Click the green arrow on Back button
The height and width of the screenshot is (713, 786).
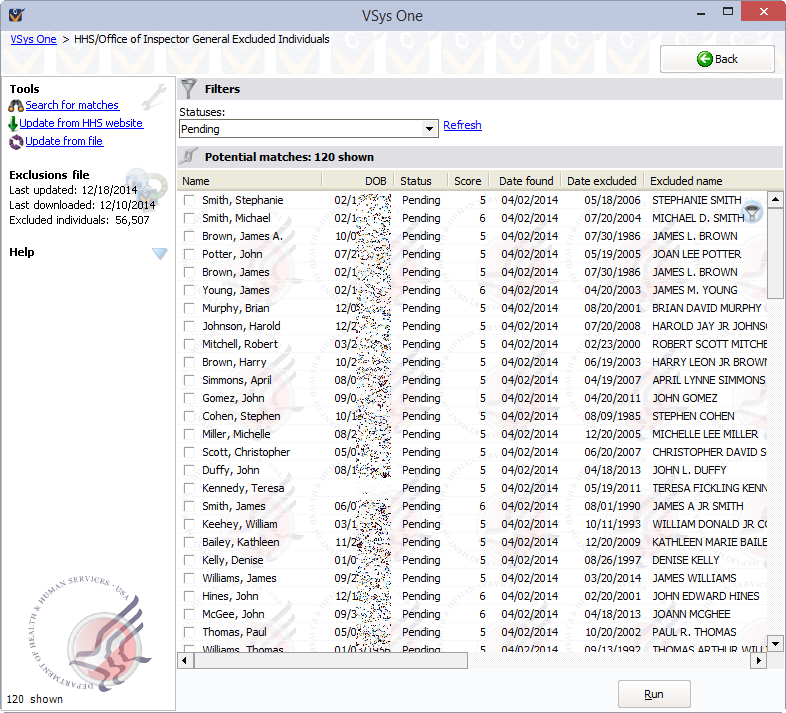[704, 59]
